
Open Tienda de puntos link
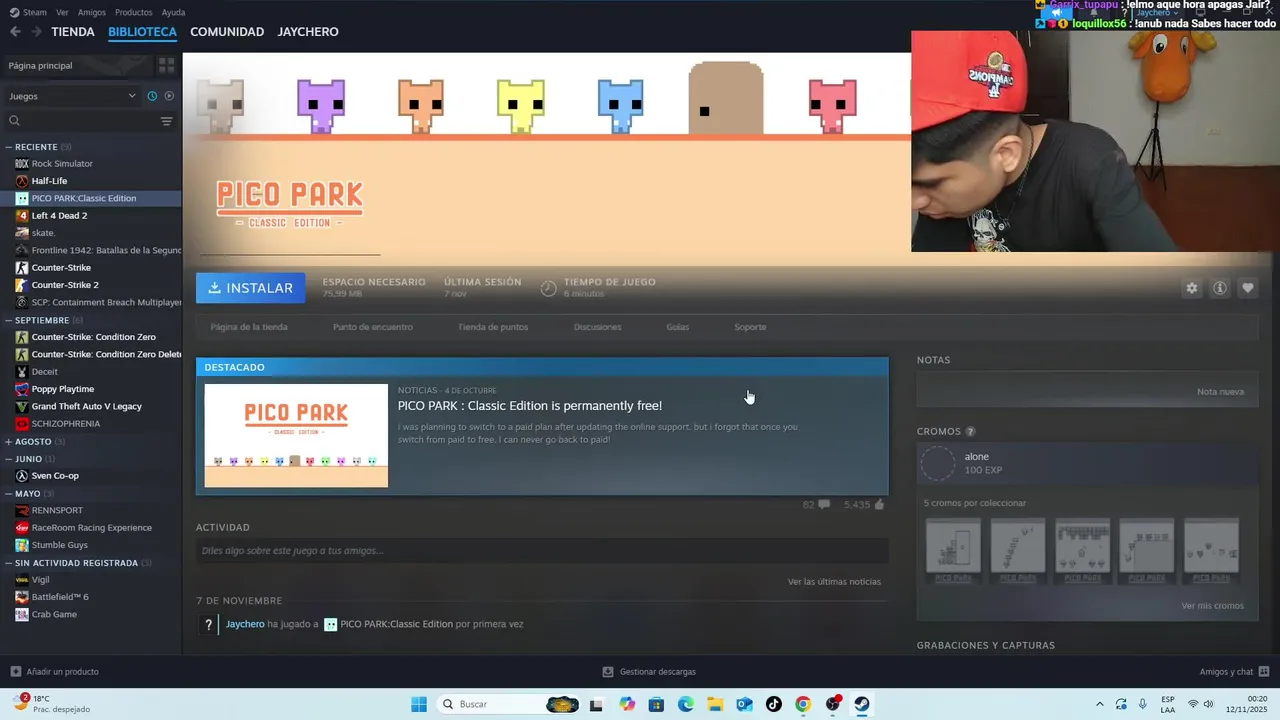(x=493, y=327)
